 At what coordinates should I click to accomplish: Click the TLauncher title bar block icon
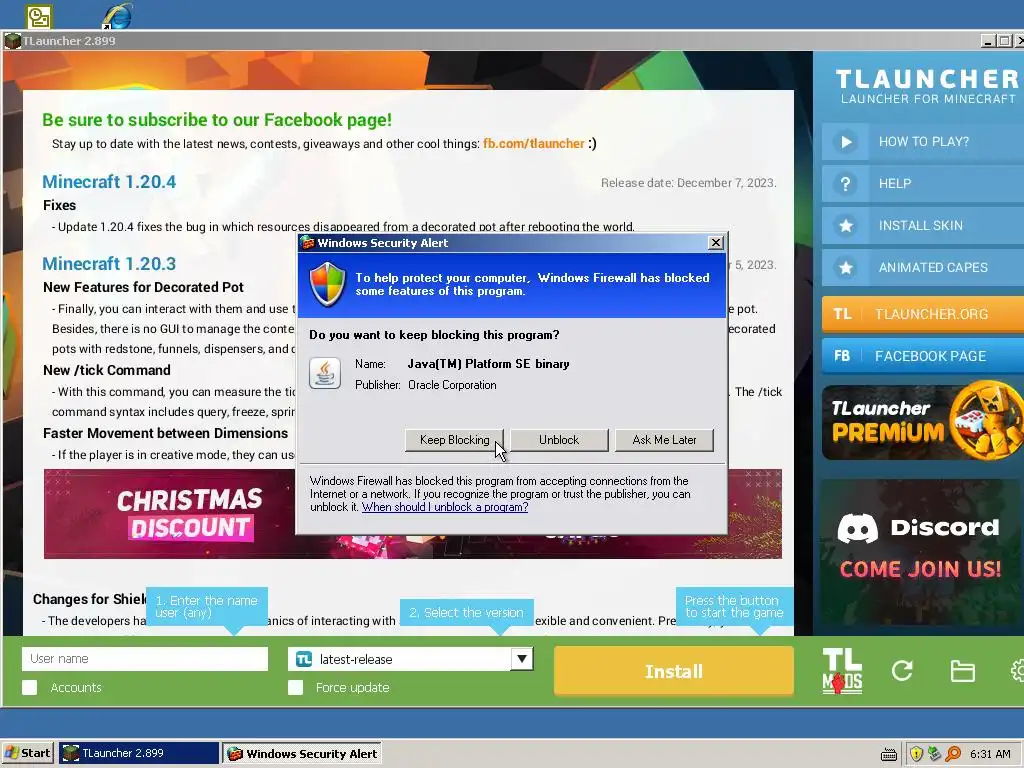click(12, 41)
